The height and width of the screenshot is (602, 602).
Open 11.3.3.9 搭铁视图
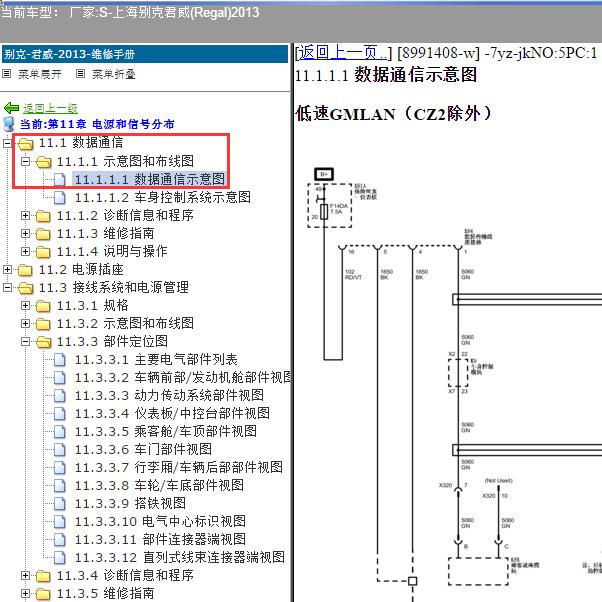(130, 504)
